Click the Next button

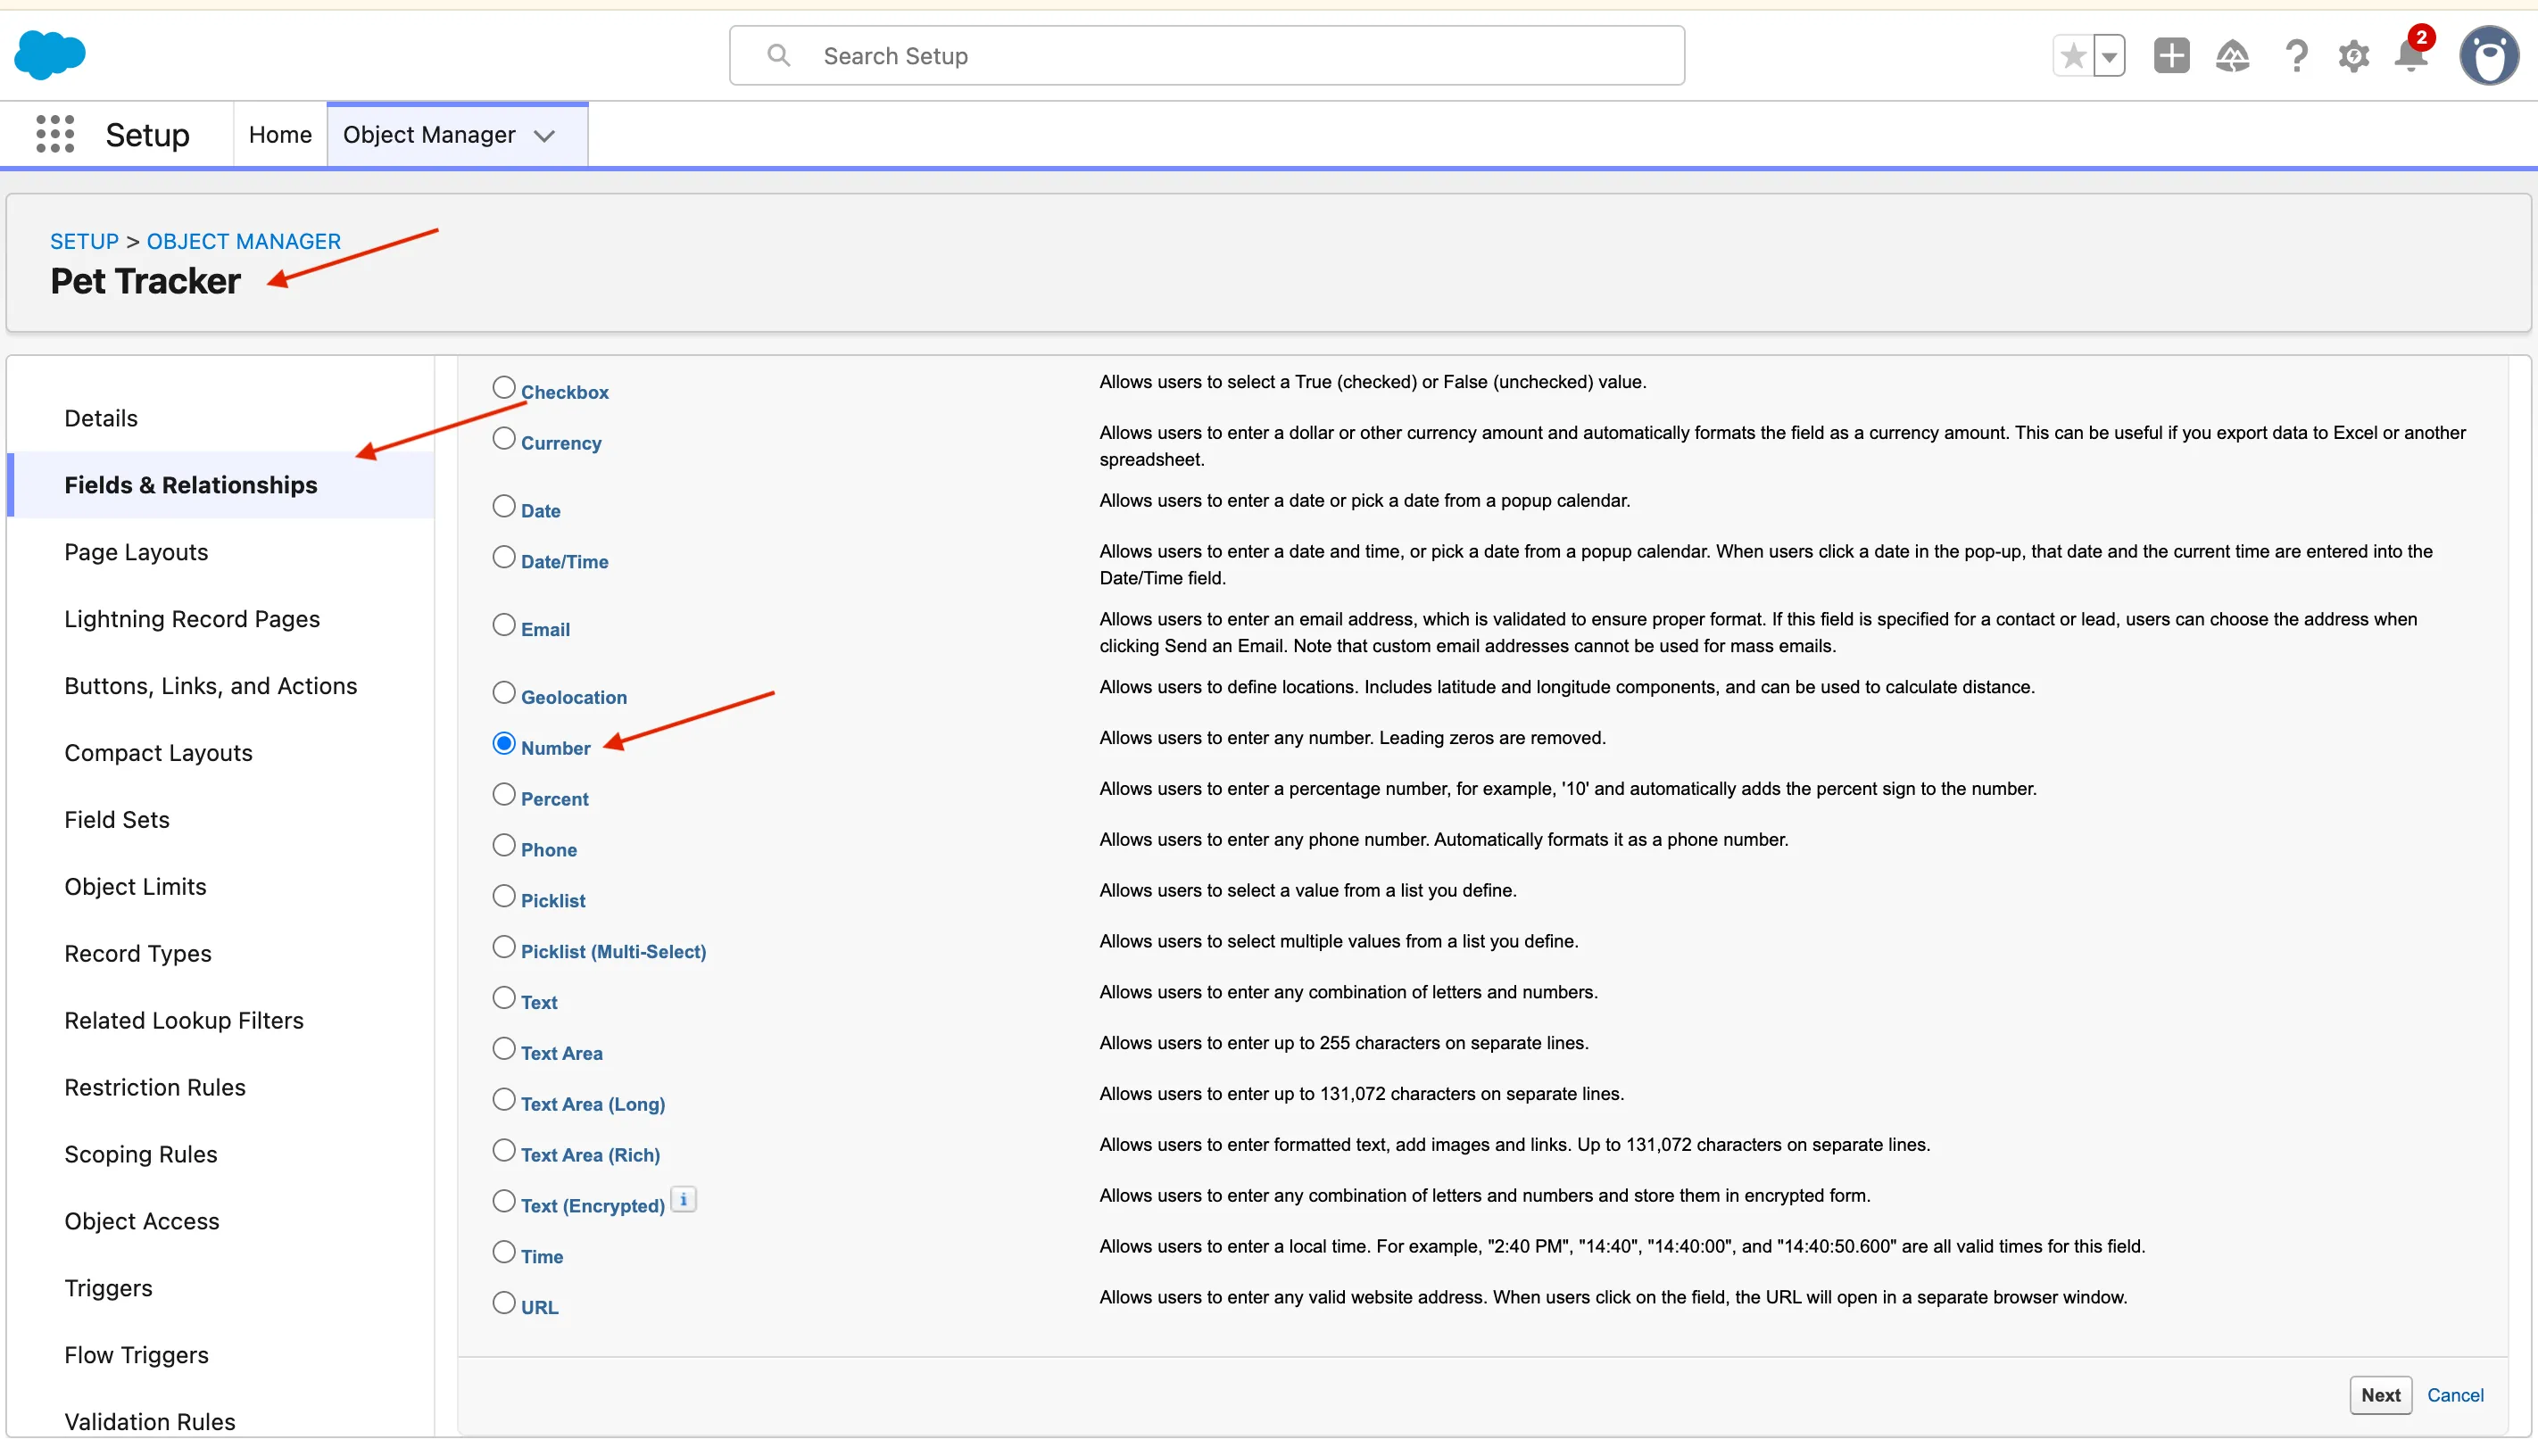point(2380,1395)
